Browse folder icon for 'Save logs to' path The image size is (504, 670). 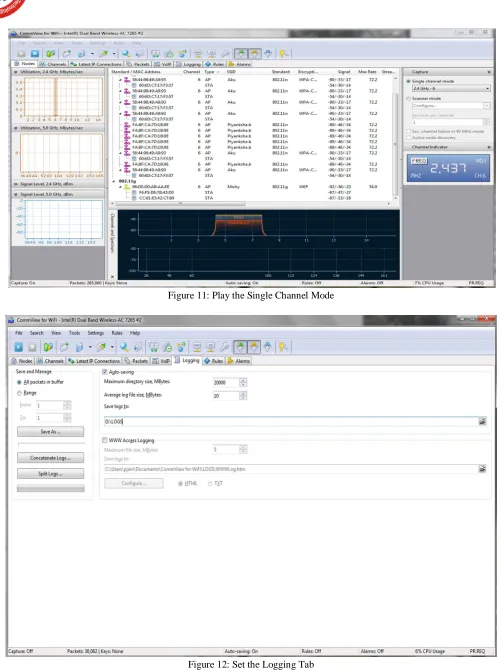point(482,422)
